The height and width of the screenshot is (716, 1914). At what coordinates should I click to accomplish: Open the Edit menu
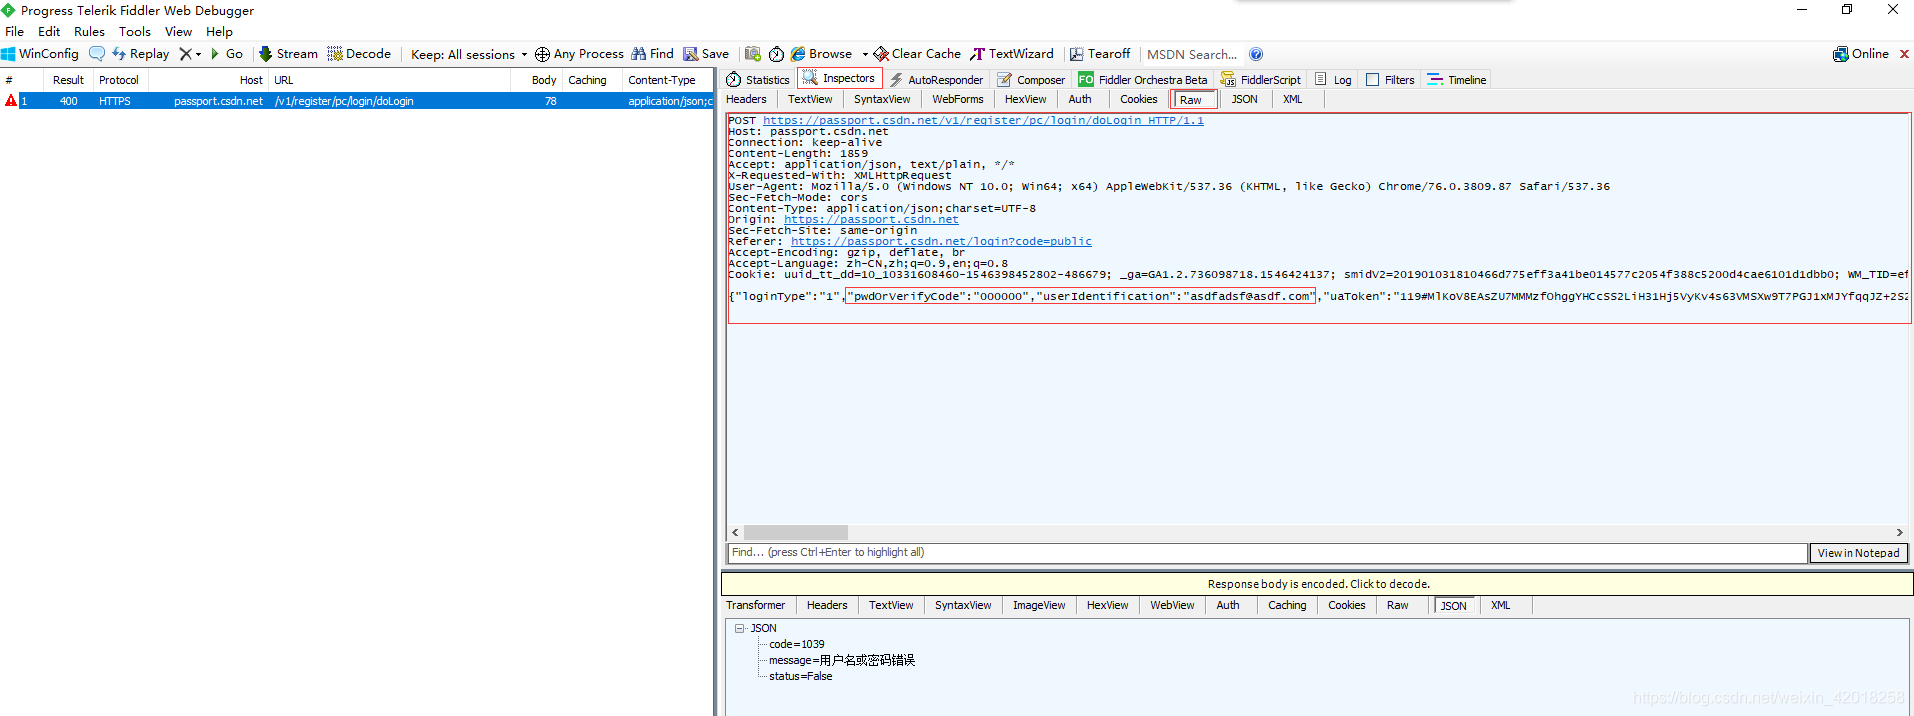point(49,31)
